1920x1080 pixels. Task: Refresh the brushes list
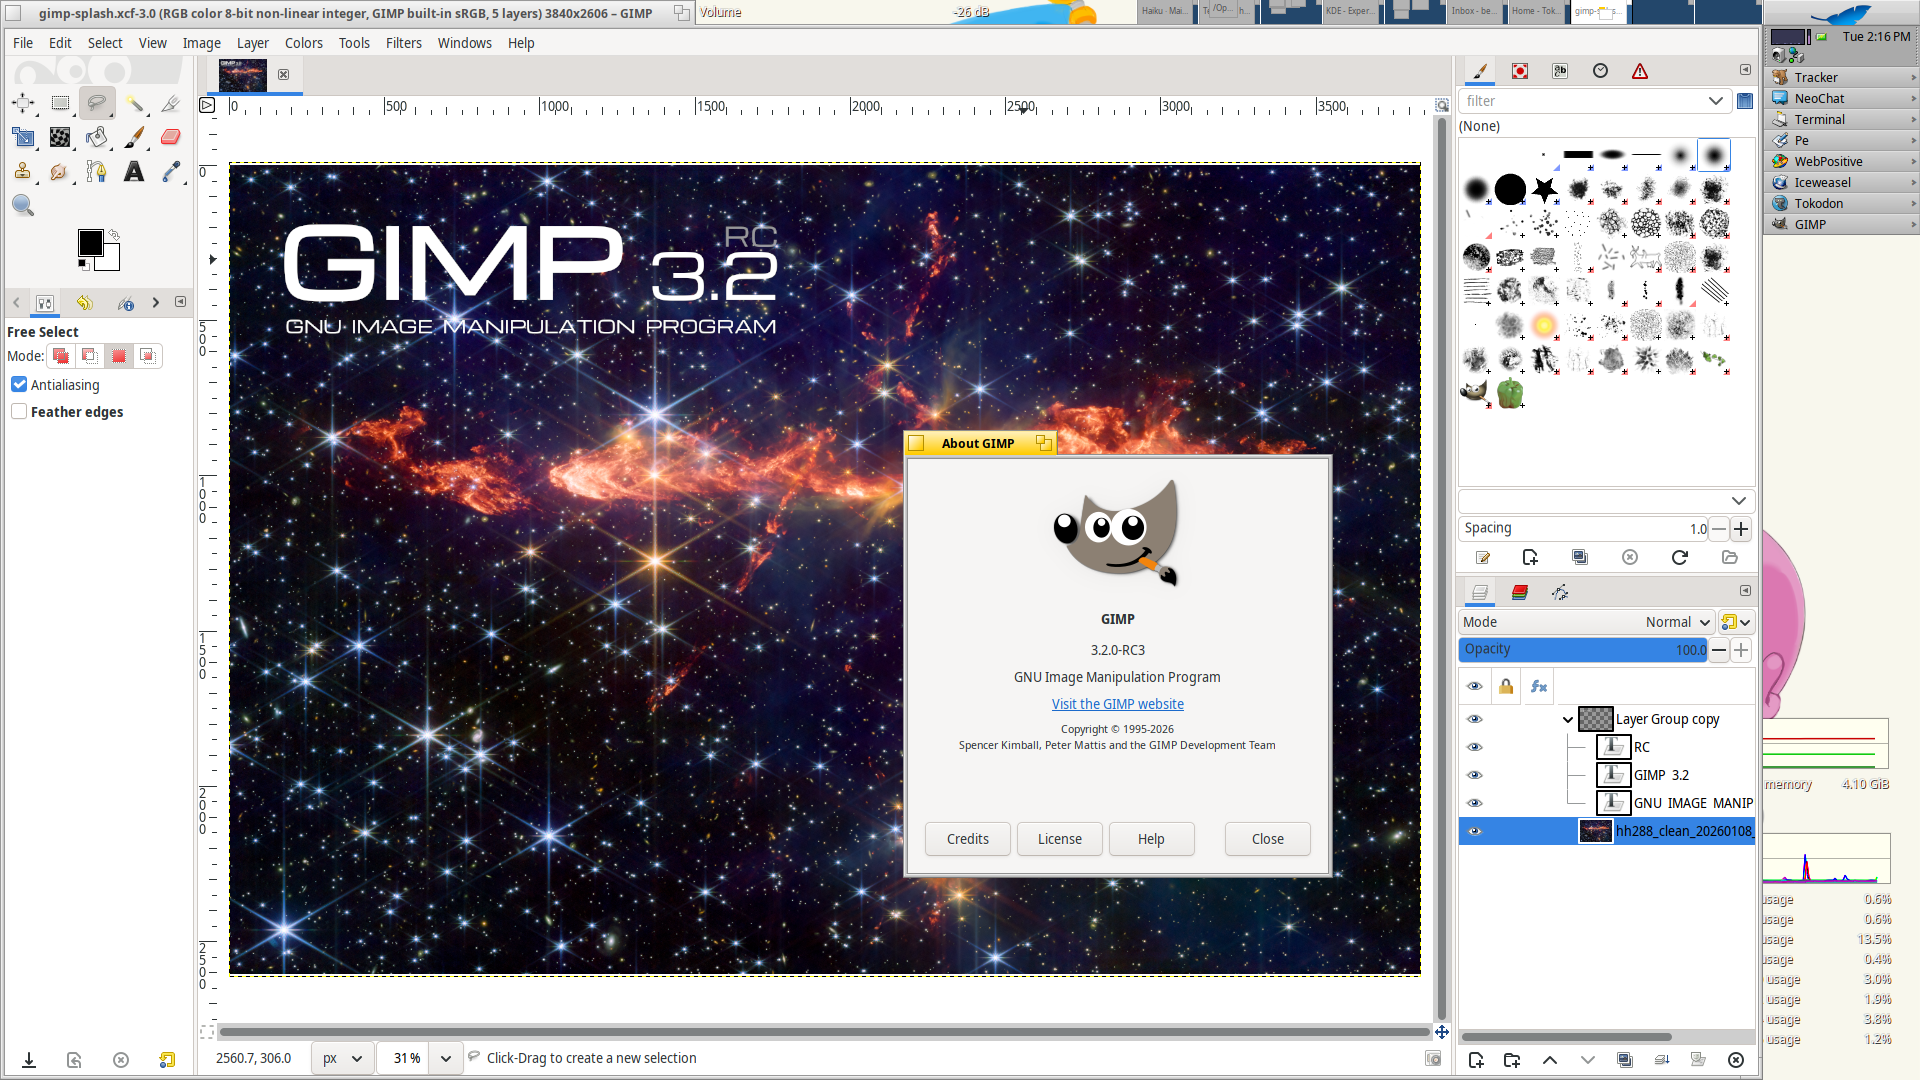[1679, 558]
